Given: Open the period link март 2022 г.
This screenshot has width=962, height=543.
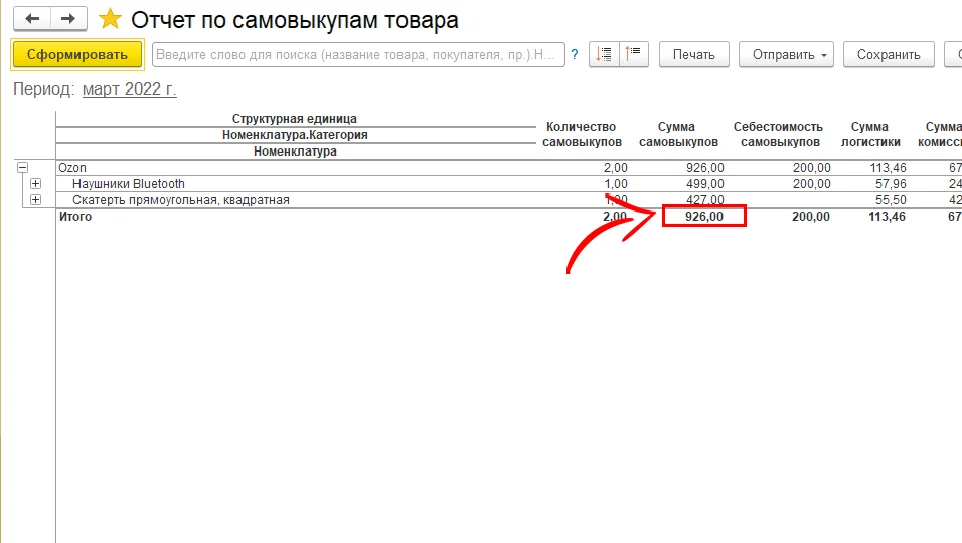Looking at the screenshot, I should (129, 90).
